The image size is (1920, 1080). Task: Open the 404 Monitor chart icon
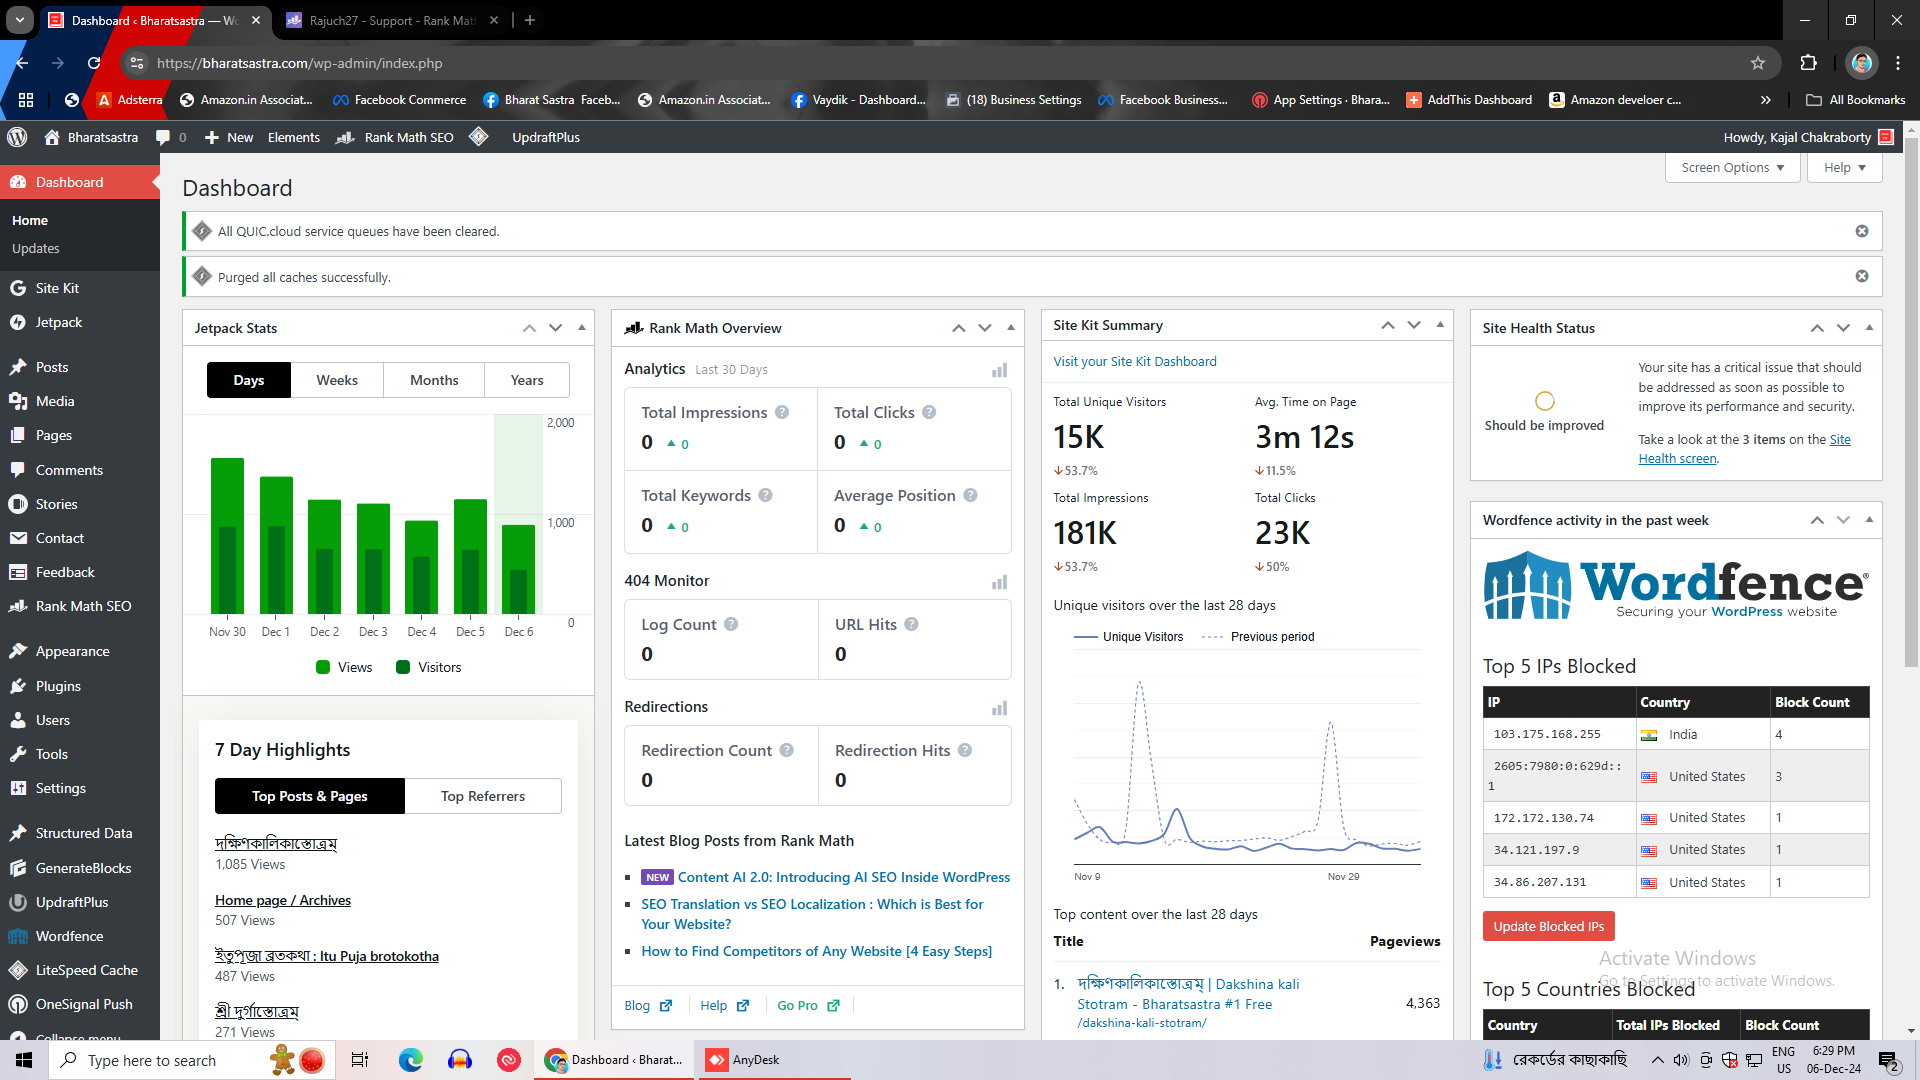pyautogui.click(x=999, y=582)
